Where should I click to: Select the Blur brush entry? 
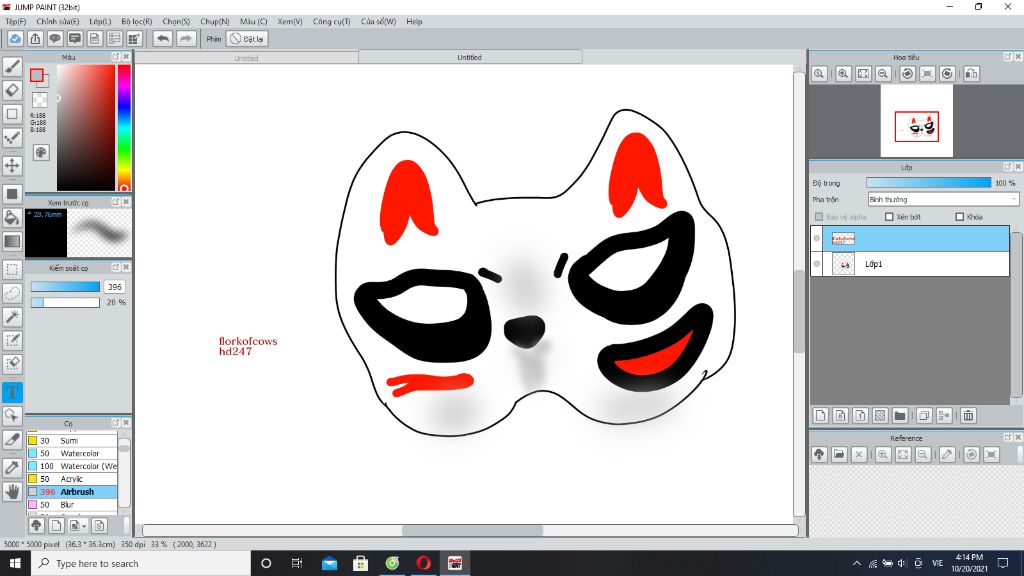click(x=72, y=505)
